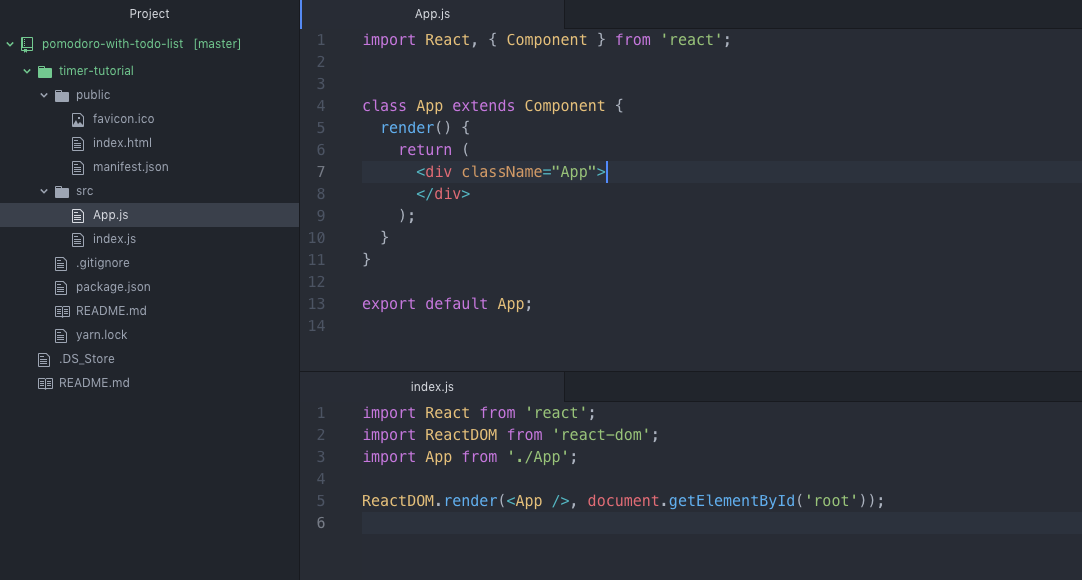Click the file icon beside index.js in src
This screenshot has height=580, width=1082.
point(78,238)
